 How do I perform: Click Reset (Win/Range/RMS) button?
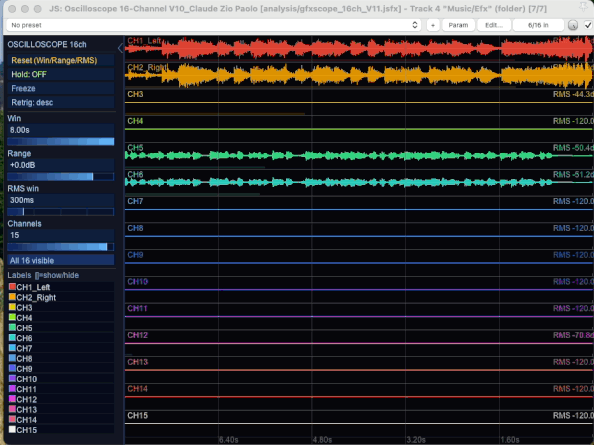click(x=61, y=60)
